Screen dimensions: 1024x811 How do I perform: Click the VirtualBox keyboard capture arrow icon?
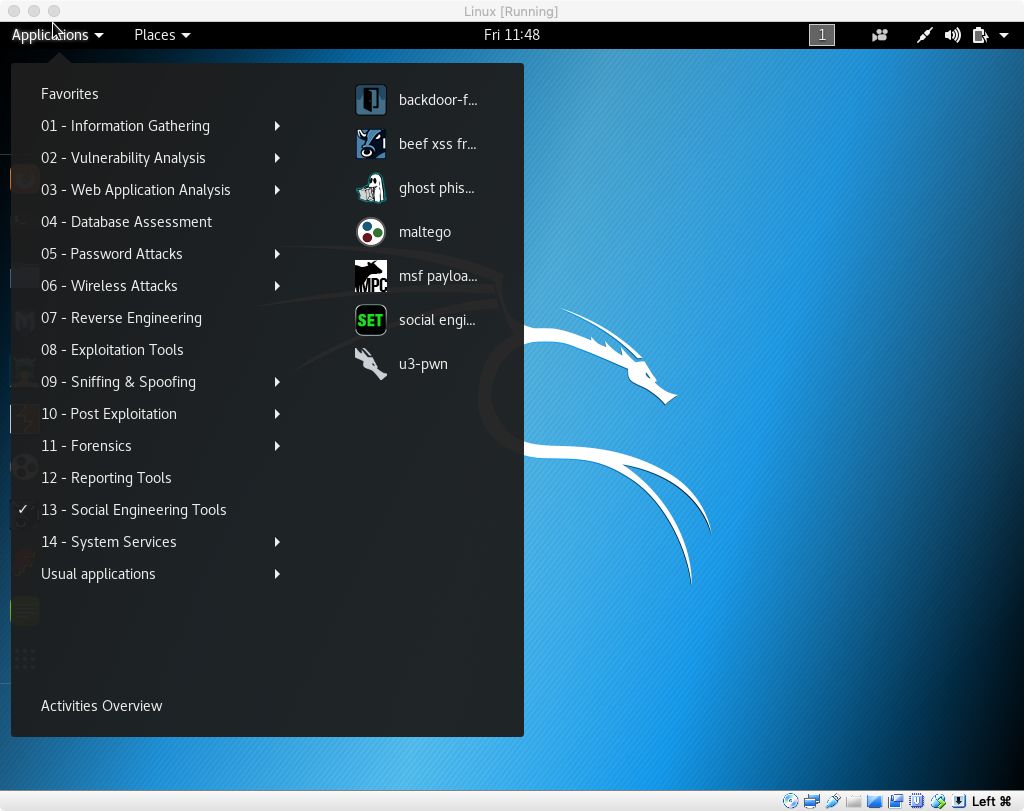[x=959, y=801]
